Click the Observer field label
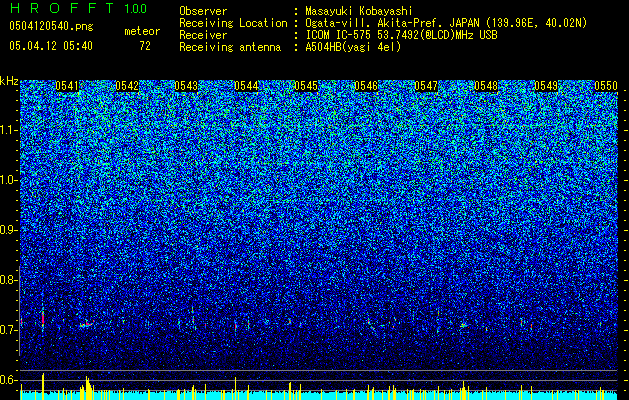 coord(203,11)
